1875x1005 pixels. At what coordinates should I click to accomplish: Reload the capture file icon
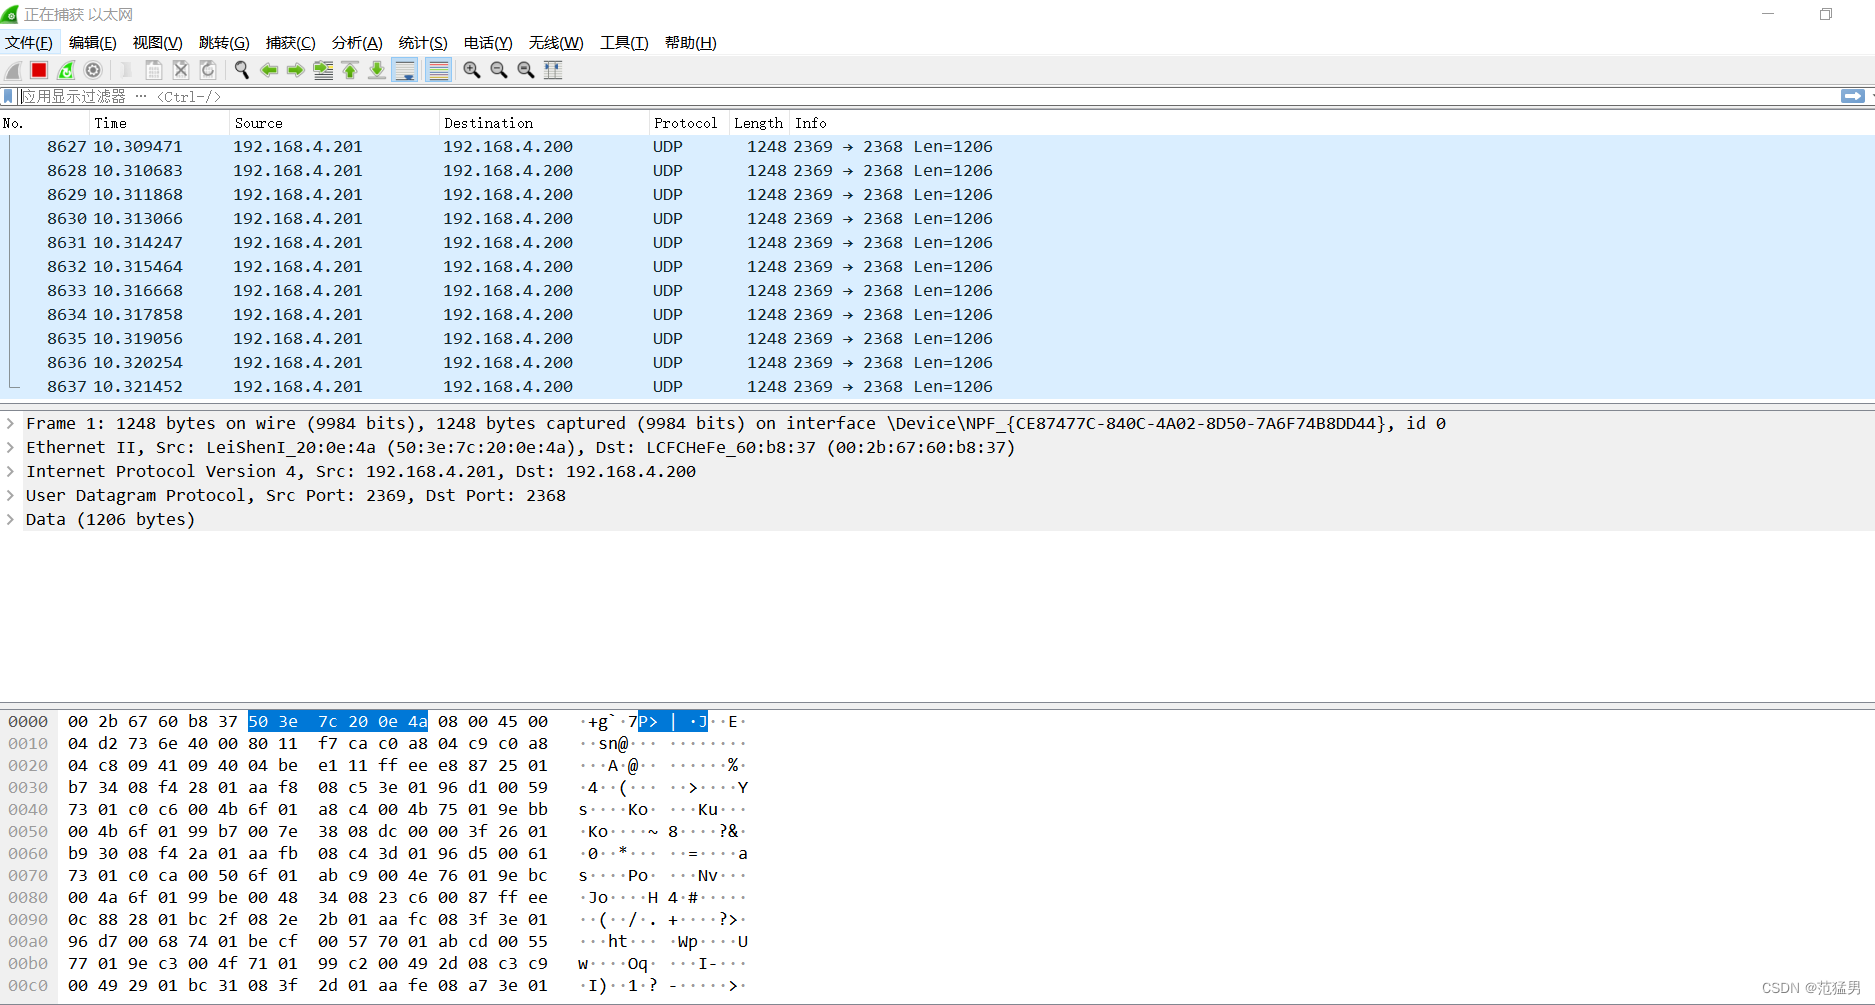click(208, 70)
